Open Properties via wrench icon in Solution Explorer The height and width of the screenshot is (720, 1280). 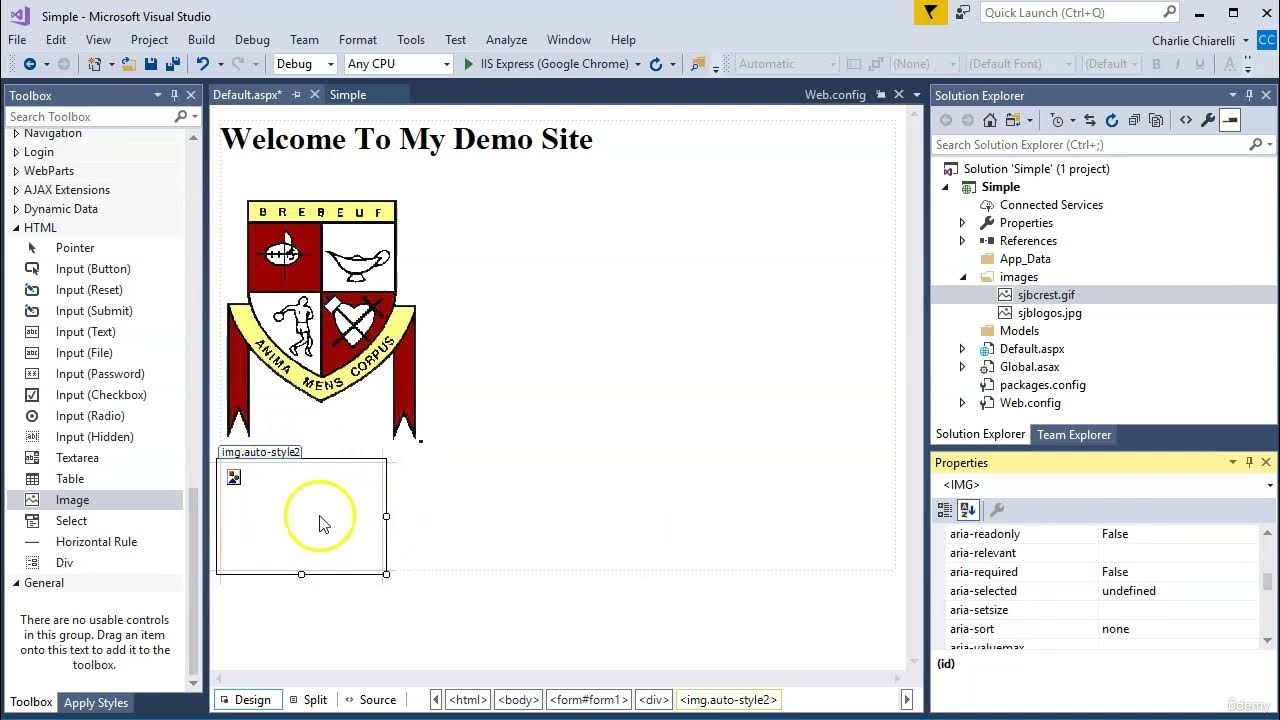click(x=1208, y=120)
